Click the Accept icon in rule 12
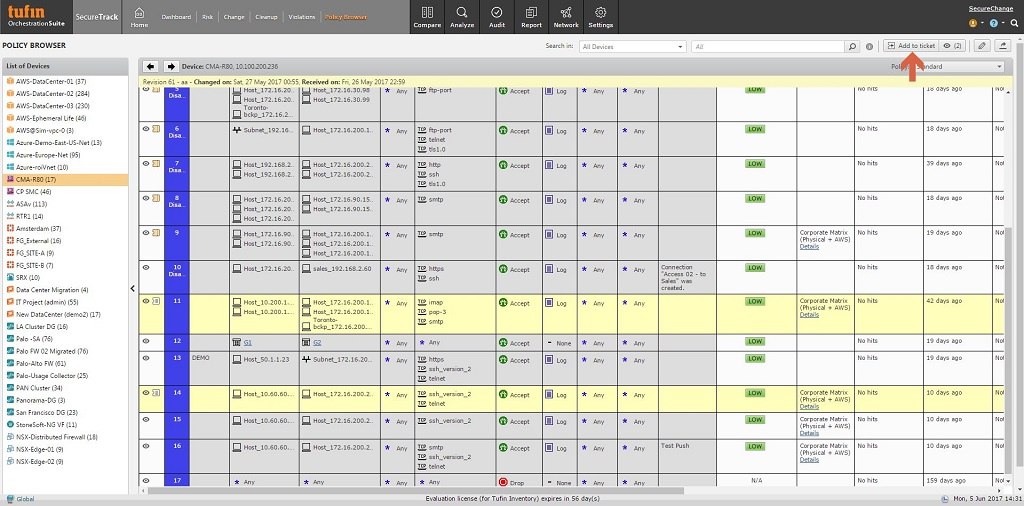Image resolution: width=1024 pixels, height=506 pixels. pos(503,343)
